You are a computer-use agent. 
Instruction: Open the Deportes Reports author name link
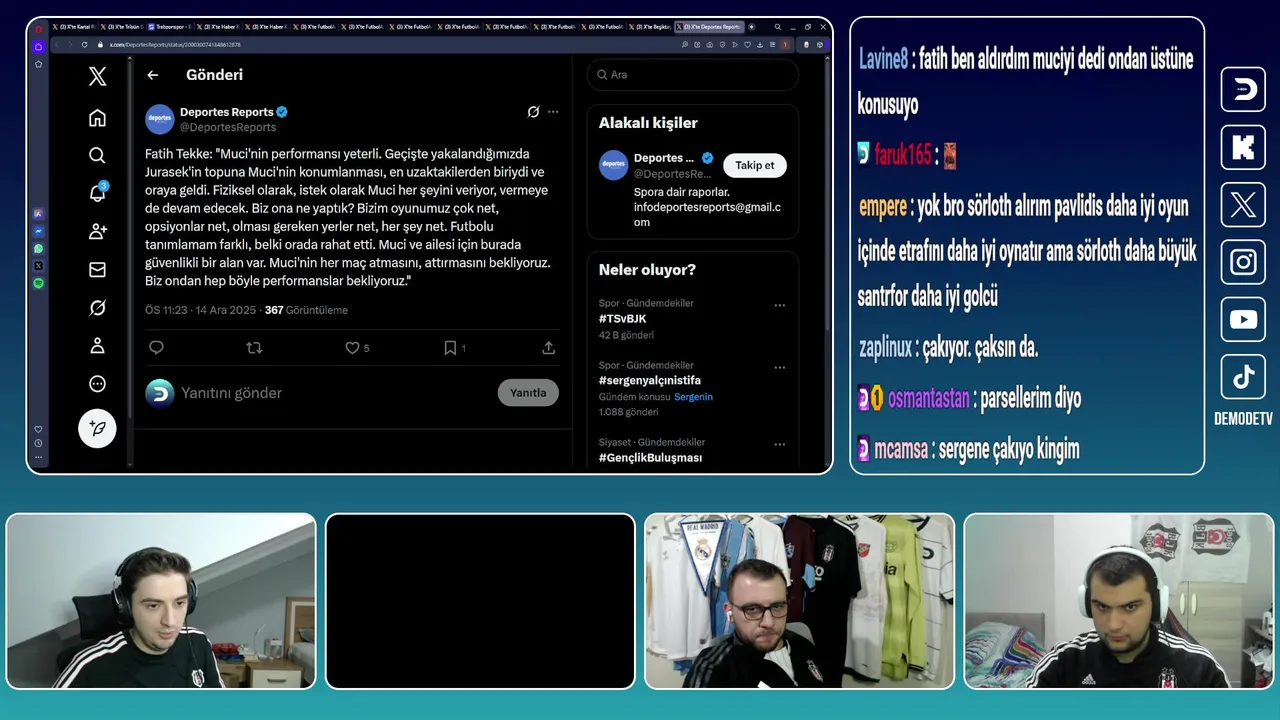pos(227,112)
